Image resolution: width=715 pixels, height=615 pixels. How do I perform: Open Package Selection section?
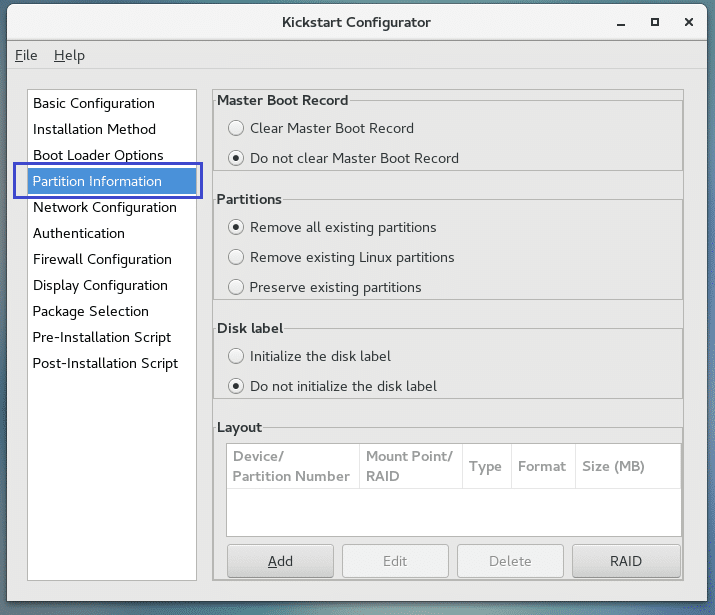coord(90,311)
